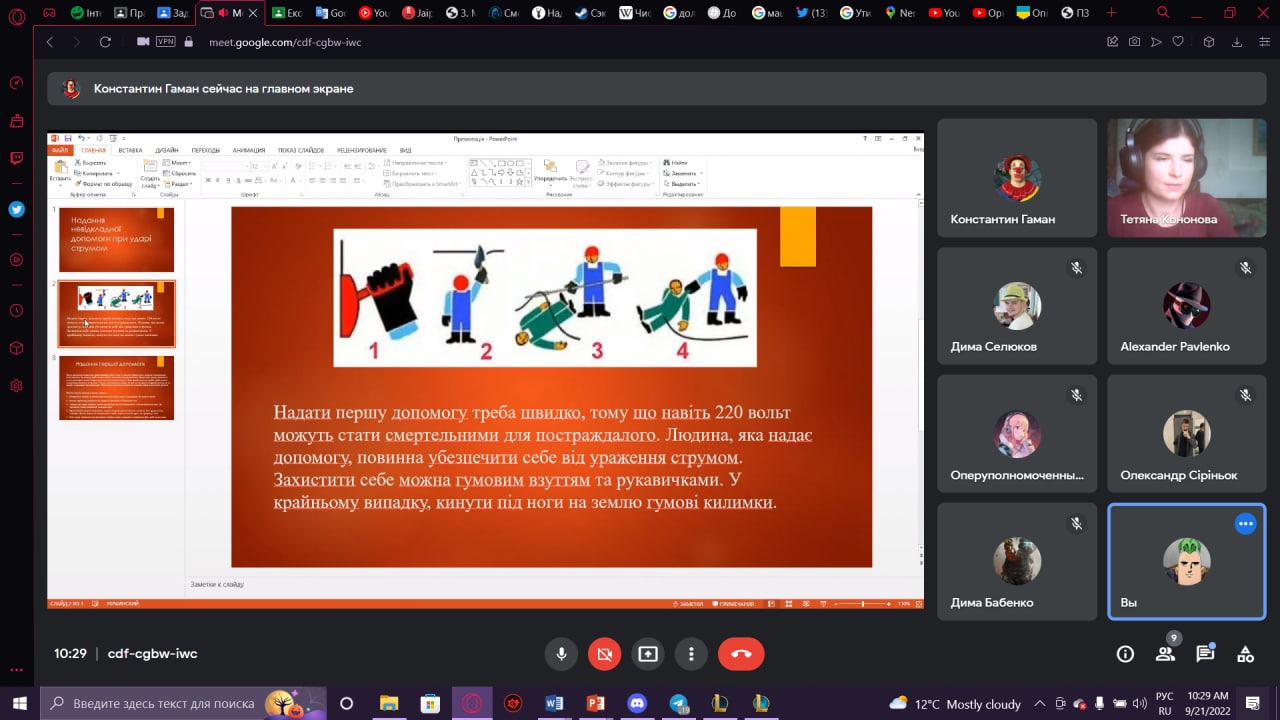Open Twitter in Opera sidebar
1280x720 pixels.
[x=16, y=209]
